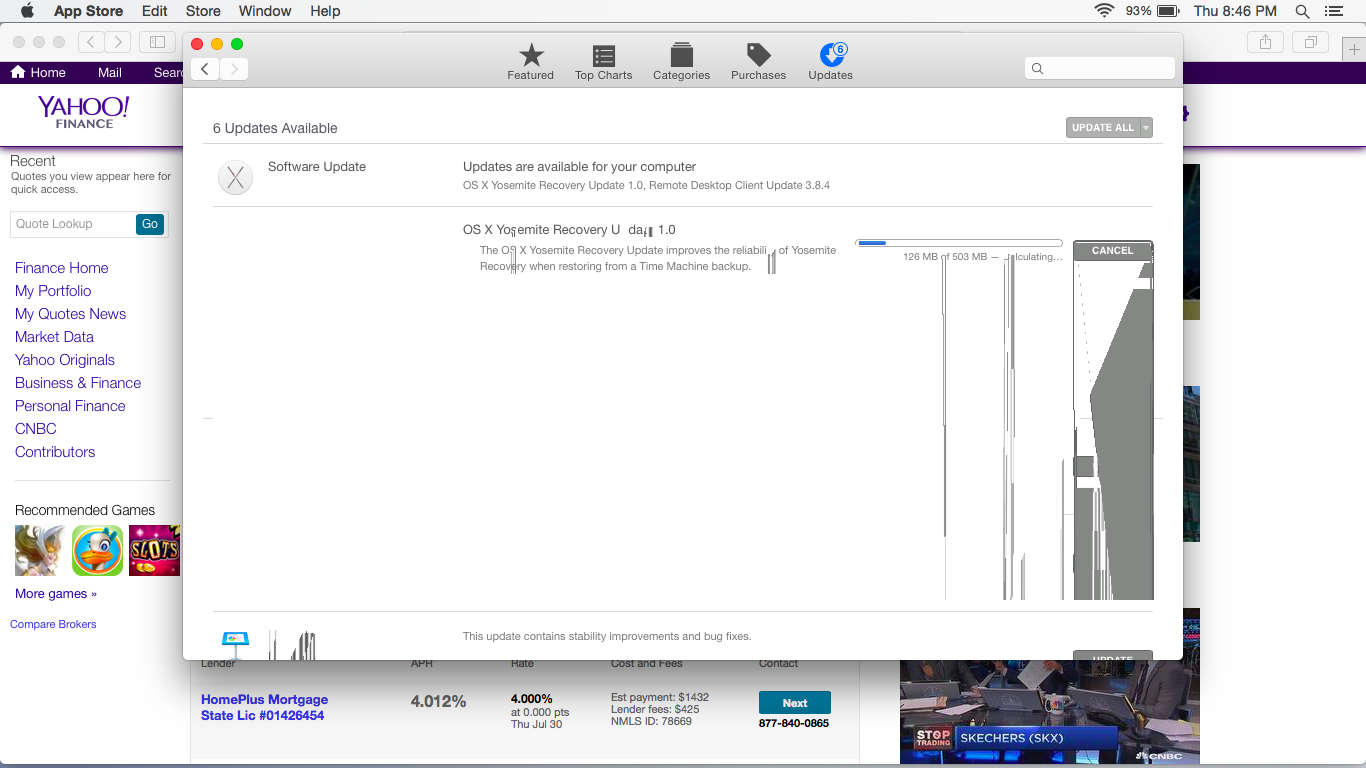Expand the Update All dropdown arrow
Image resolution: width=1366 pixels, height=768 pixels.
click(1146, 128)
